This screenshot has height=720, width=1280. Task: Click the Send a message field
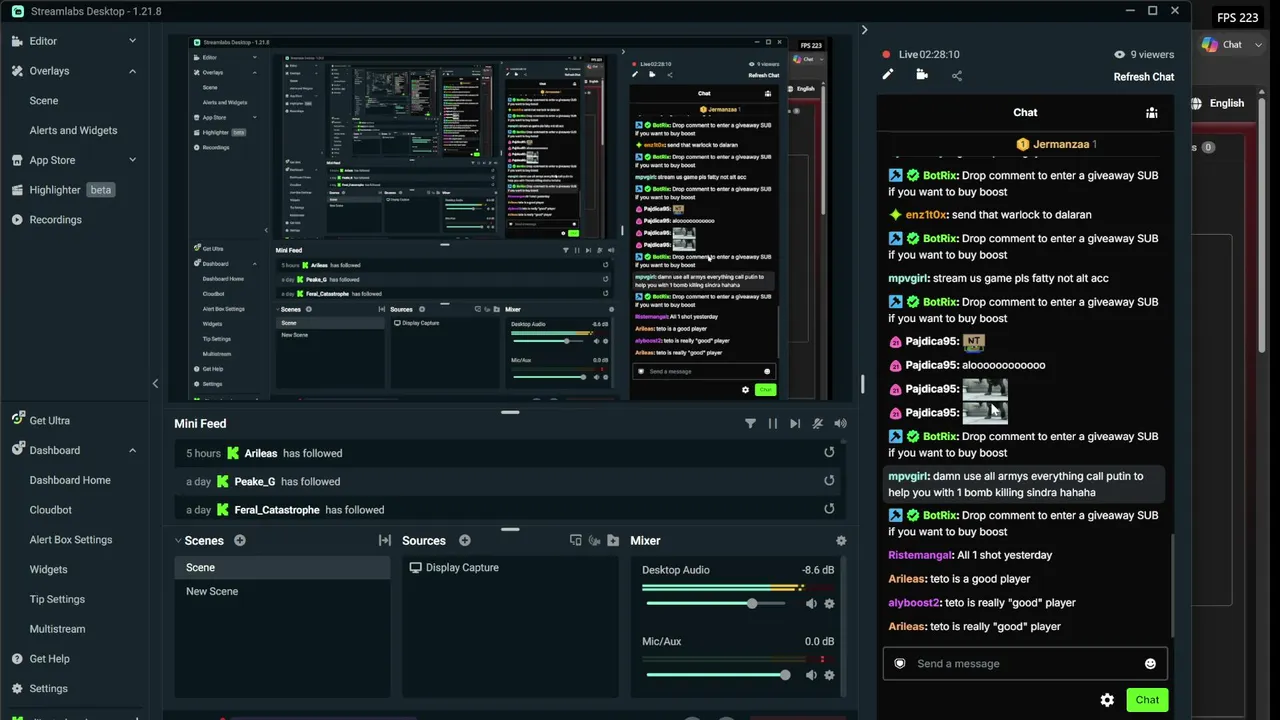click(x=1025, y=664)
